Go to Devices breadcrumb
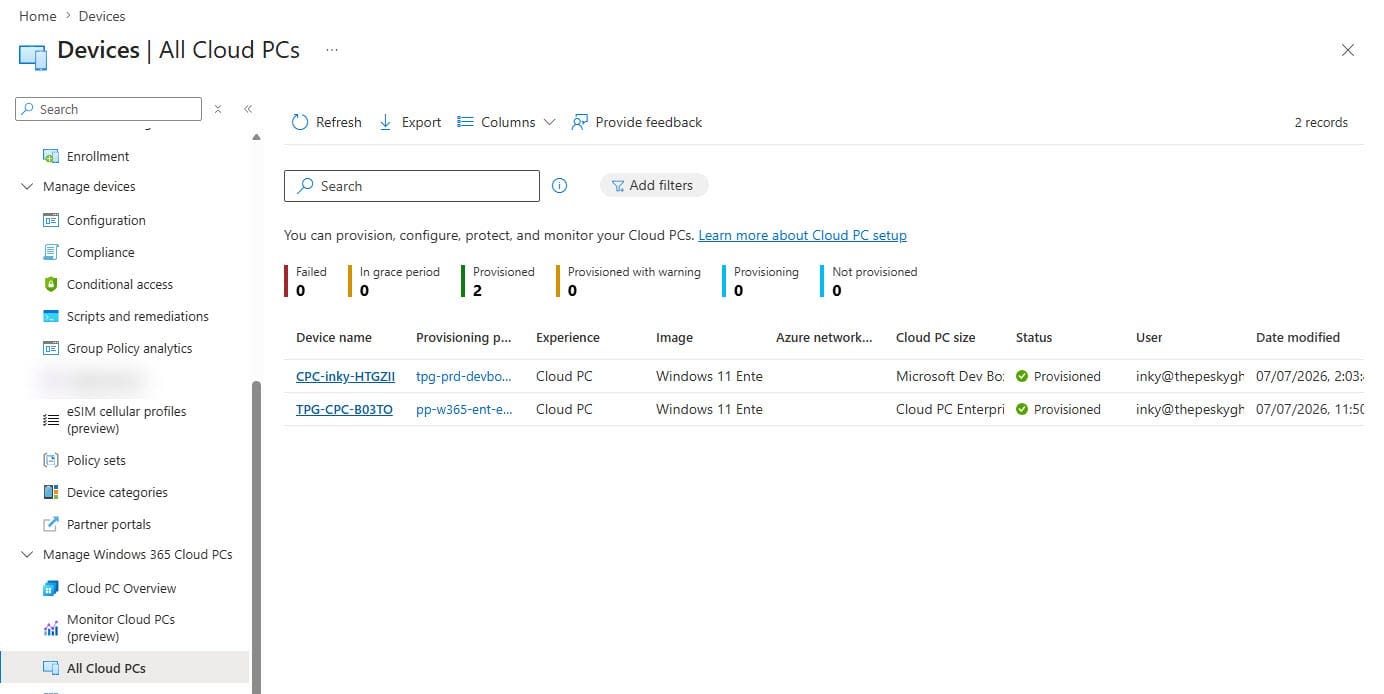Viewport: 1384px width, 694px height. [x=102, y=16]
